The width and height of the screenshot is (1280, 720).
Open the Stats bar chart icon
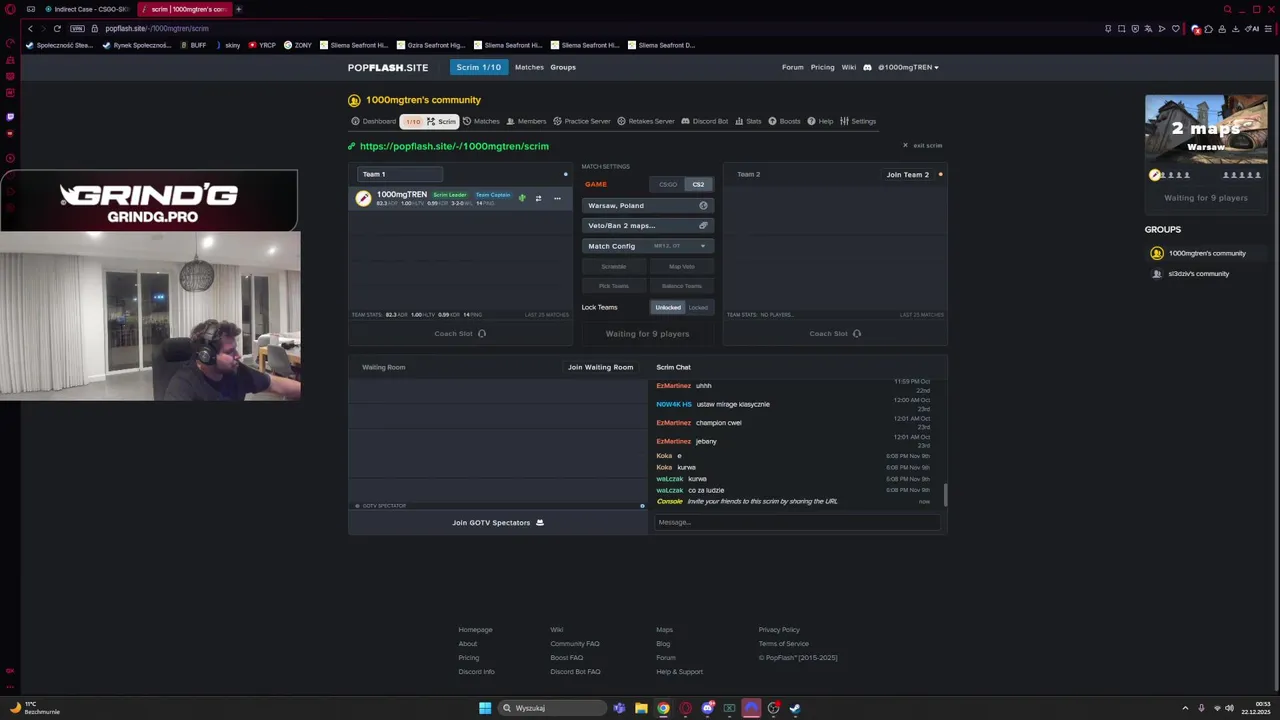[x=739, y=121]
